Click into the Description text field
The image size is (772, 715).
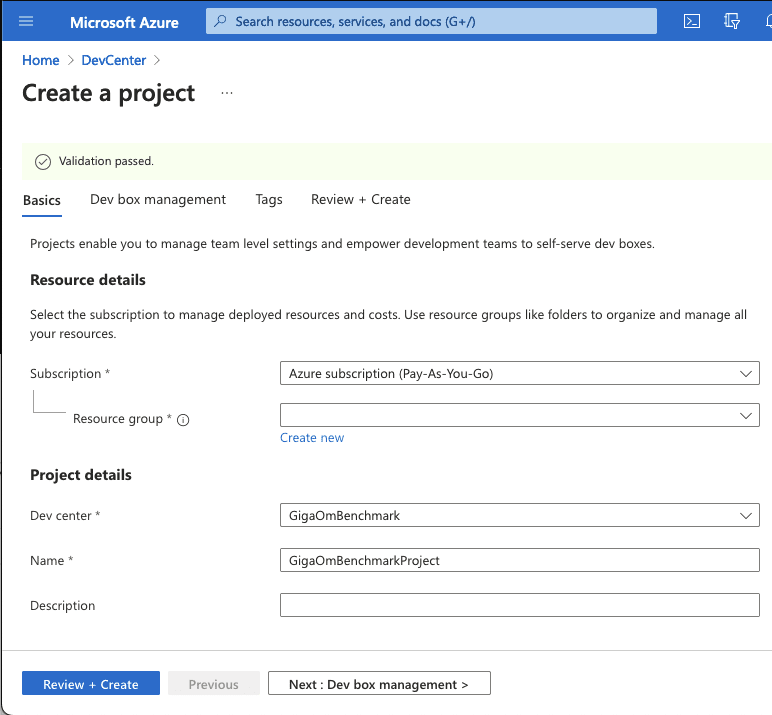click(x=519, y=606)
